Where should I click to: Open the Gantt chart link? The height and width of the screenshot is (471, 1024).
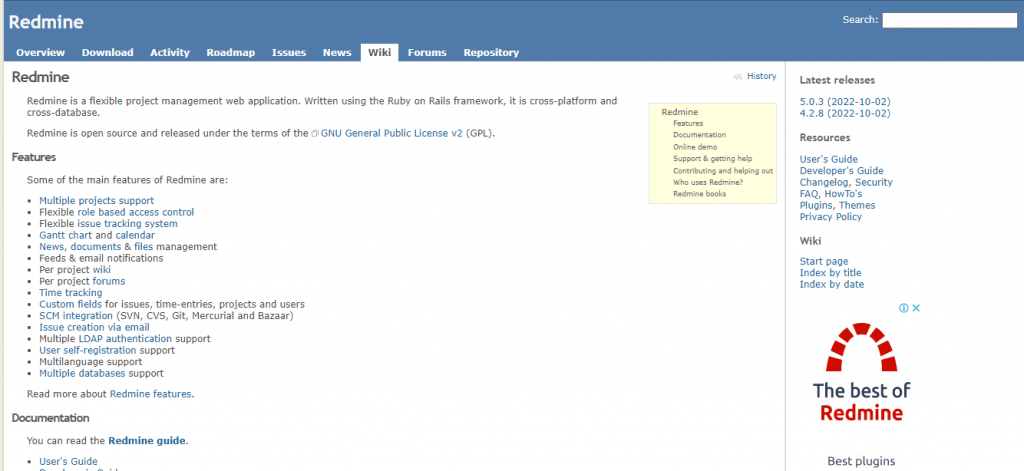coord(65,235)
